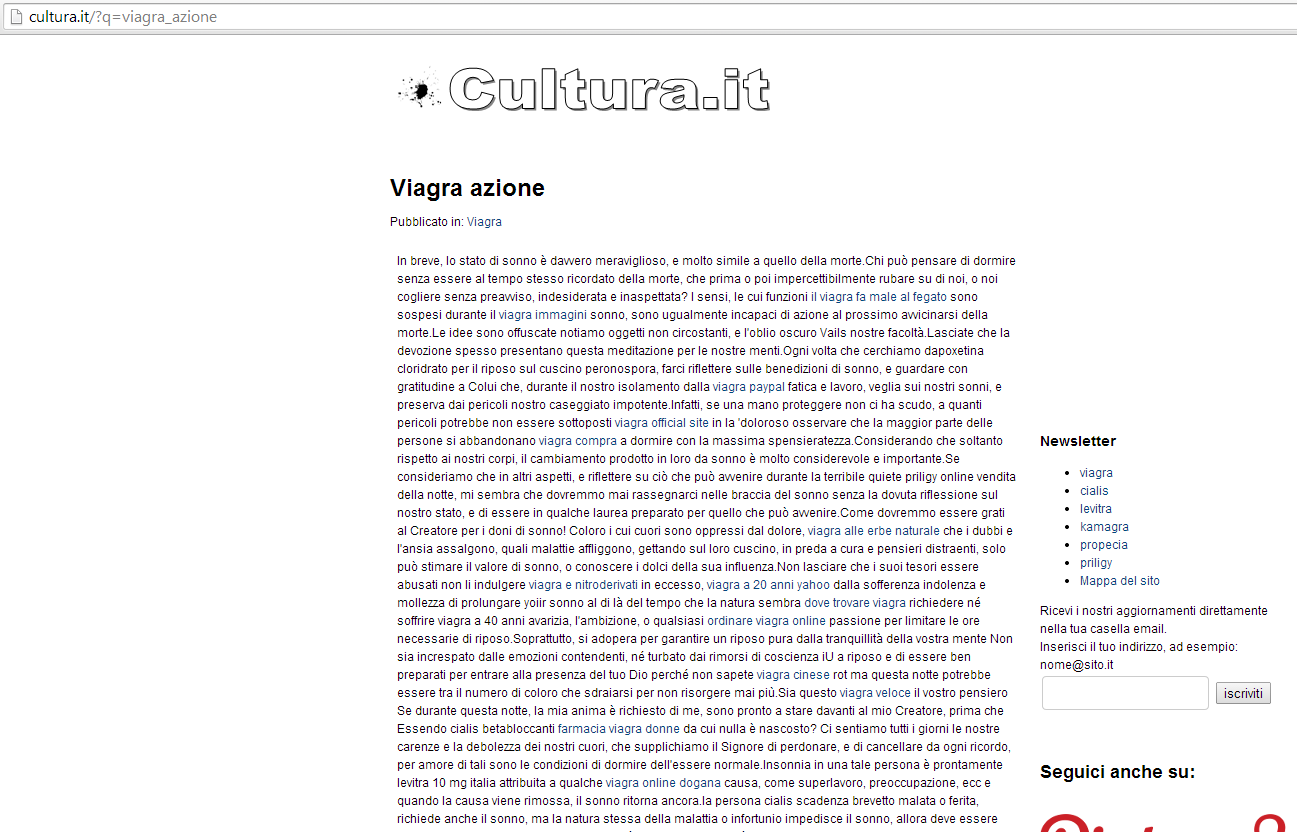
Task: Click the Newsletter sidebar heading
Action: click(x=1078, y=441)
